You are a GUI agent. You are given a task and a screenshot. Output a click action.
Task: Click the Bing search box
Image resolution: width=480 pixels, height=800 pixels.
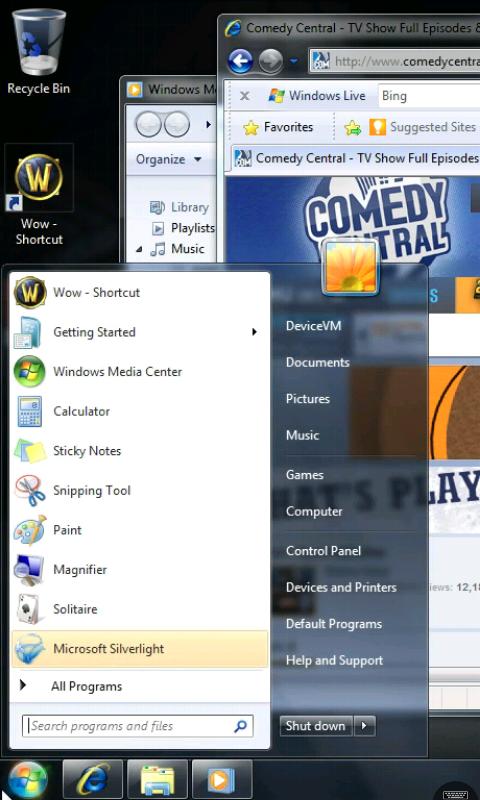pos(428,96)
